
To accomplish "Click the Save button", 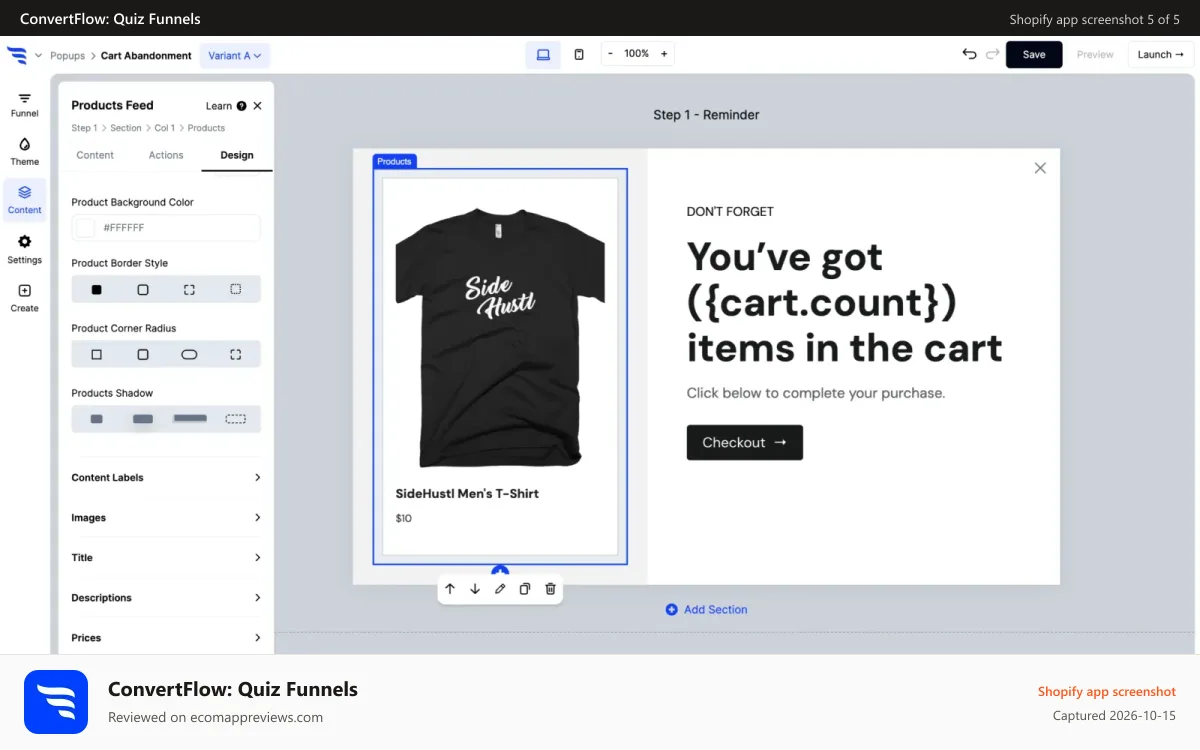I will point(1034,54).
